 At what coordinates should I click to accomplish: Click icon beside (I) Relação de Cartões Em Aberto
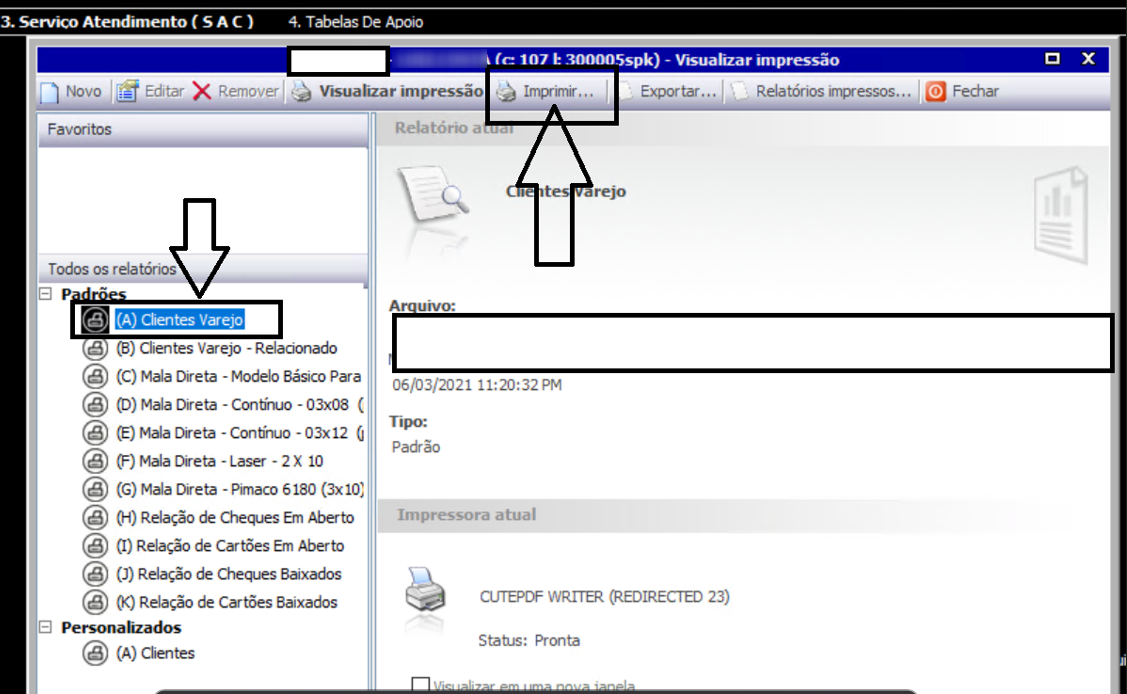point(95,545)
